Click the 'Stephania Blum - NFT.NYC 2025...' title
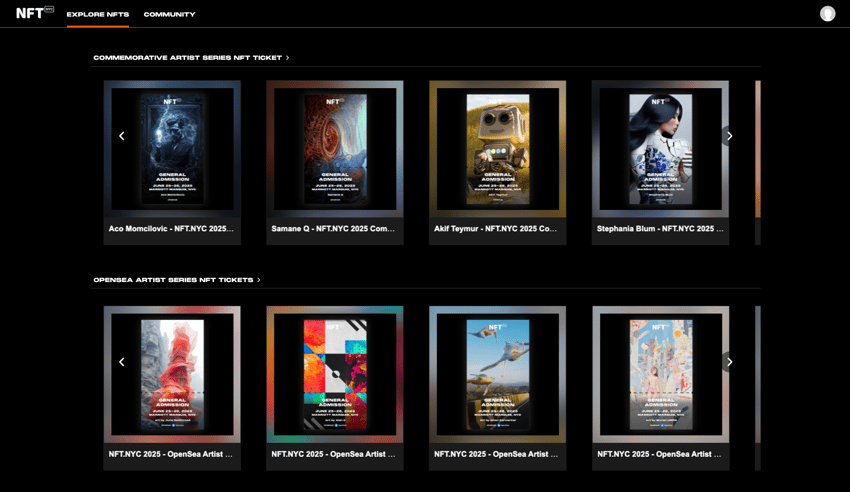Screen dimensions: 850x492 pos(660,229)
